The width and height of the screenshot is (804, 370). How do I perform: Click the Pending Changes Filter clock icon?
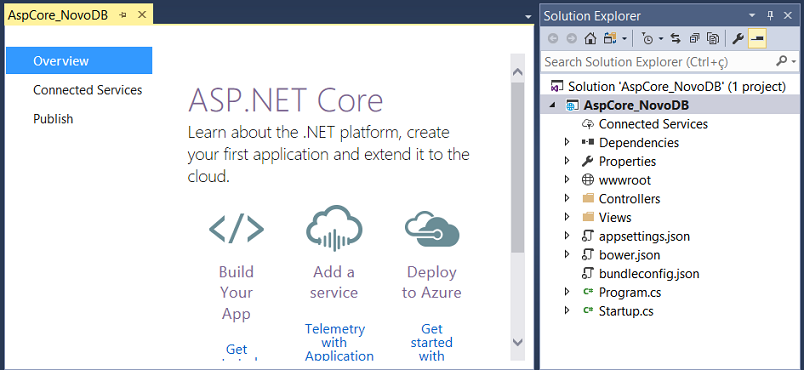(x=648, y=38)
